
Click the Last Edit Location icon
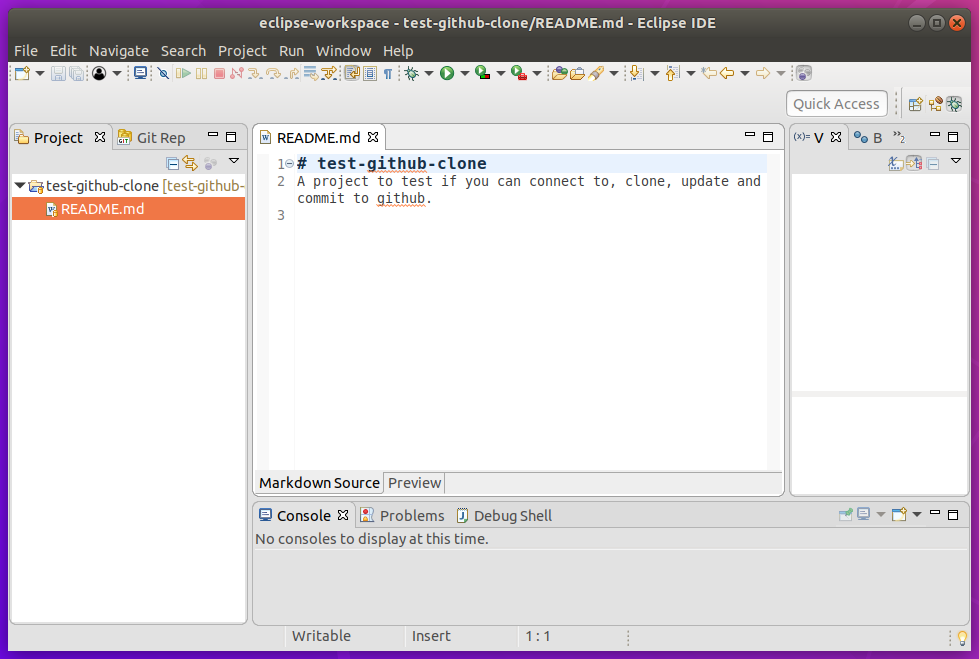708,73
